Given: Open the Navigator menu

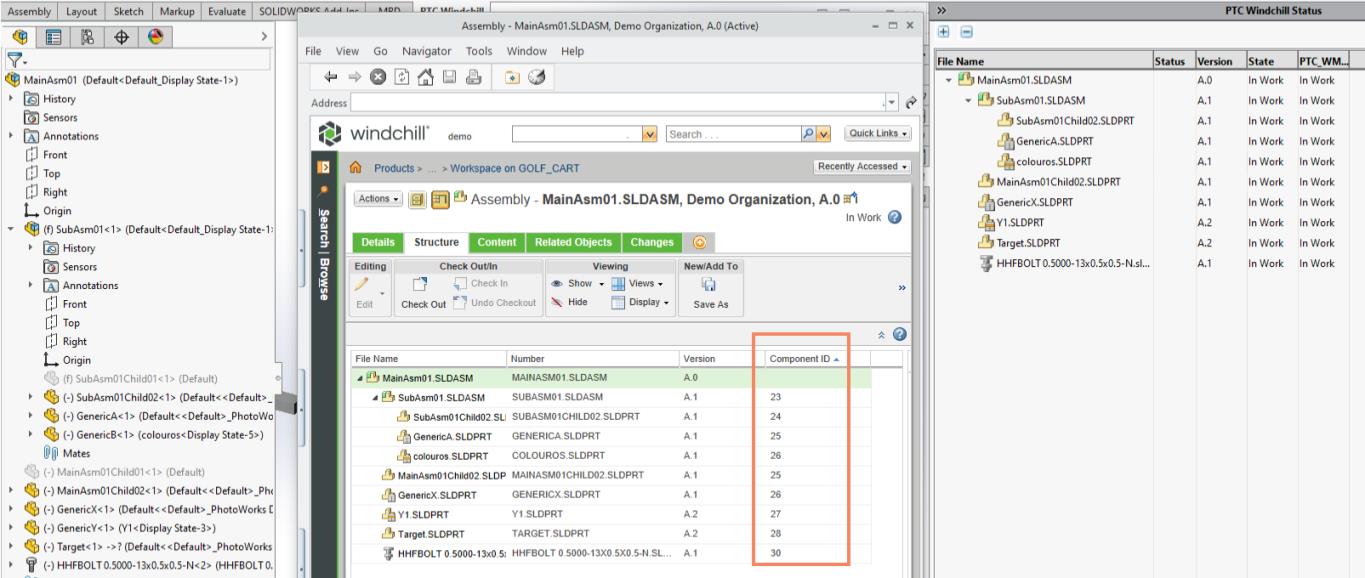Looking at the screenshot, I should tap(427, 51).
